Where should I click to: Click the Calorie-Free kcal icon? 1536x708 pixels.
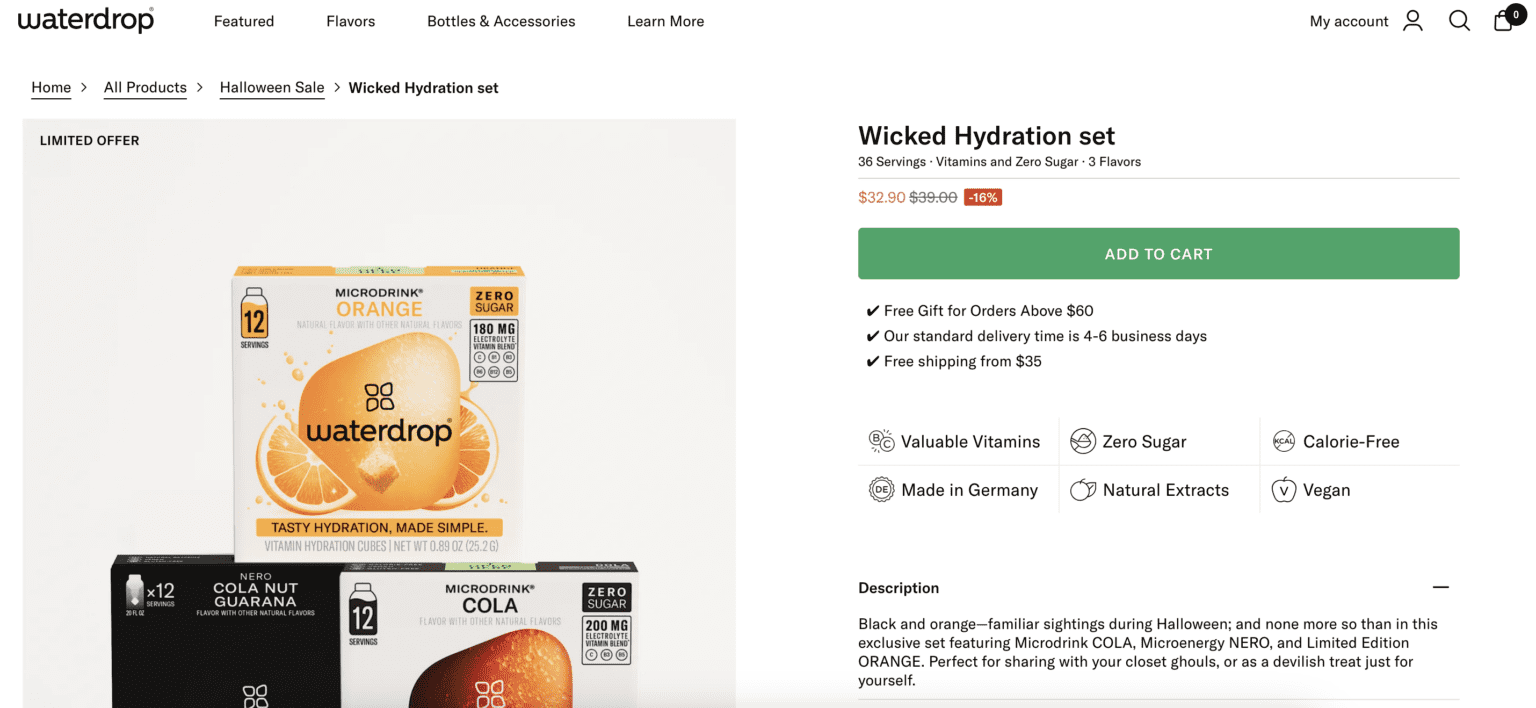click(x=1284, y=441)
